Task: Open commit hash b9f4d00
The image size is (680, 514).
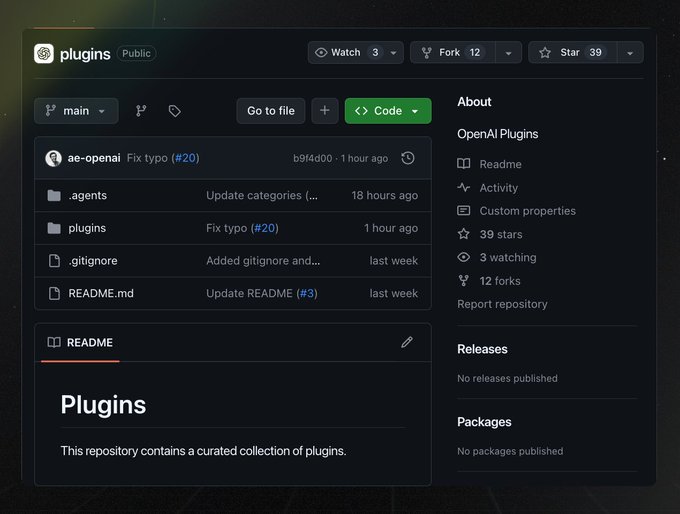Action: tap(312, 158)
